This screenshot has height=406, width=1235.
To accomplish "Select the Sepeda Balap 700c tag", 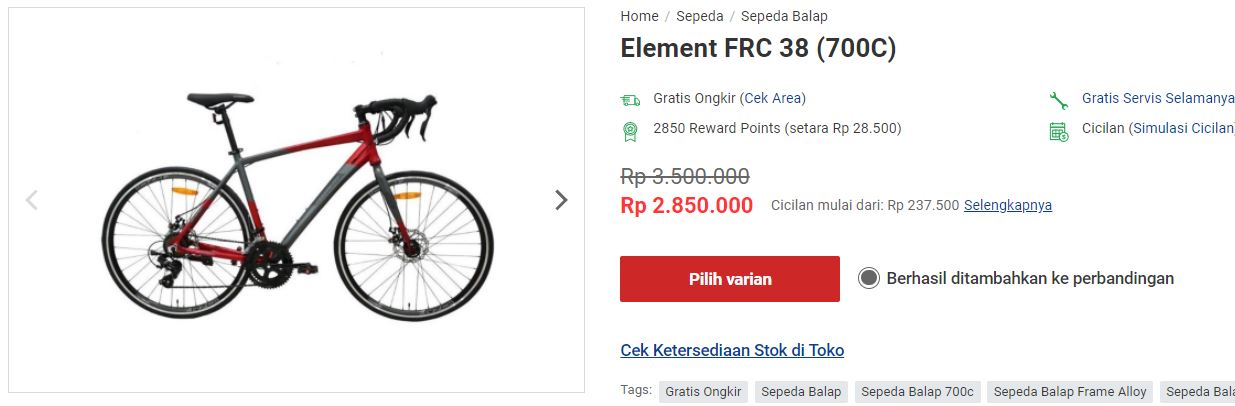I will point(917,392).
